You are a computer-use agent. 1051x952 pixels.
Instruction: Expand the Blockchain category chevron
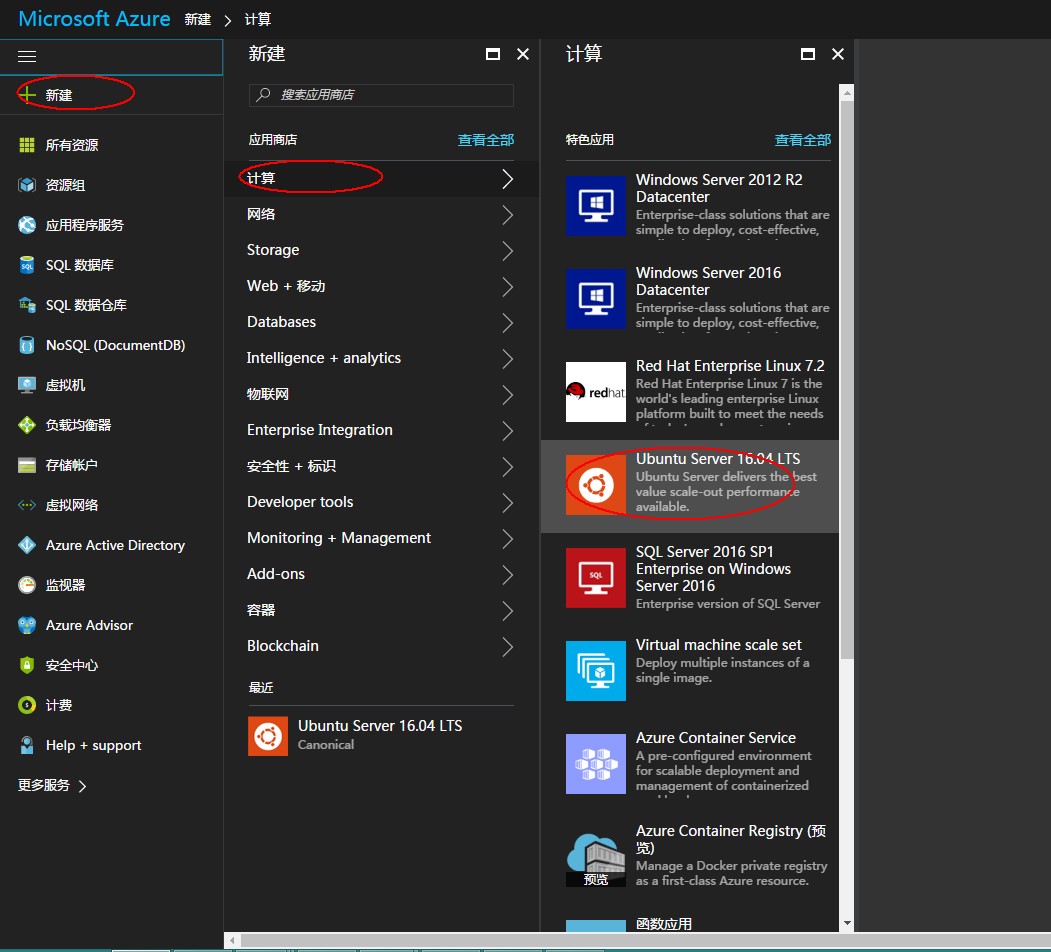pyautogui.click(x=507, y=646)
